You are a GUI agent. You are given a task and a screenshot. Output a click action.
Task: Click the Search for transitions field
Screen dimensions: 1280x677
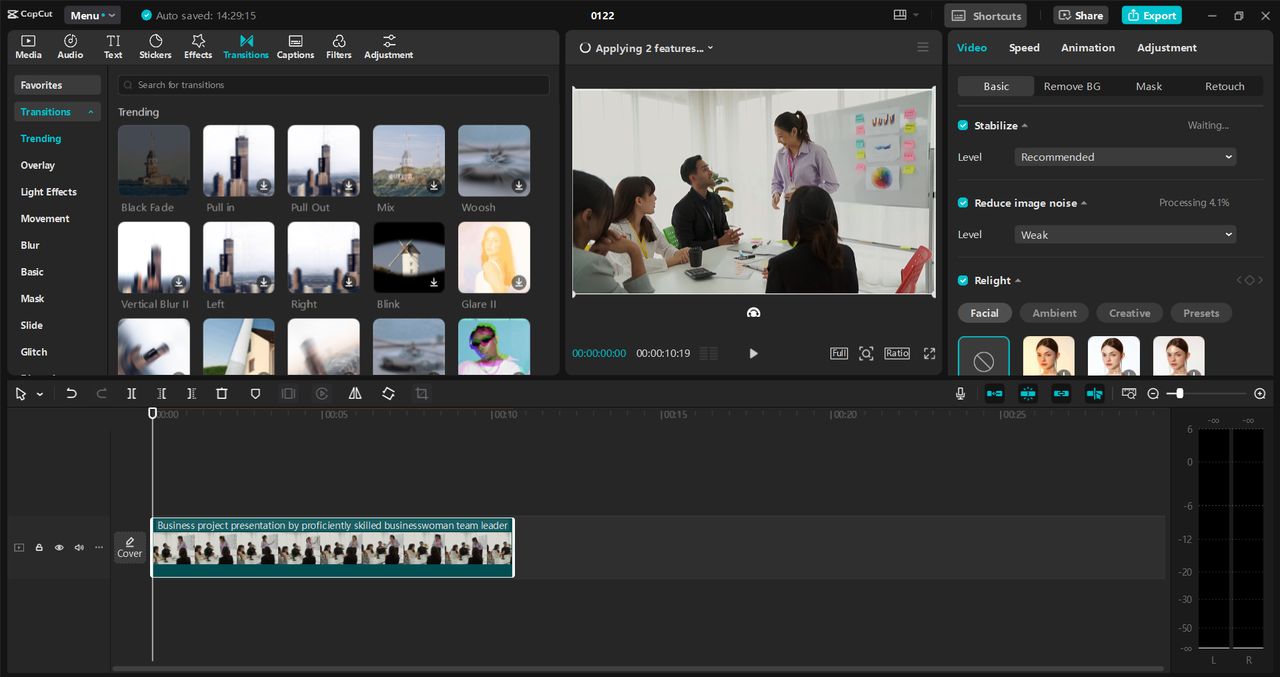[333, 85]
